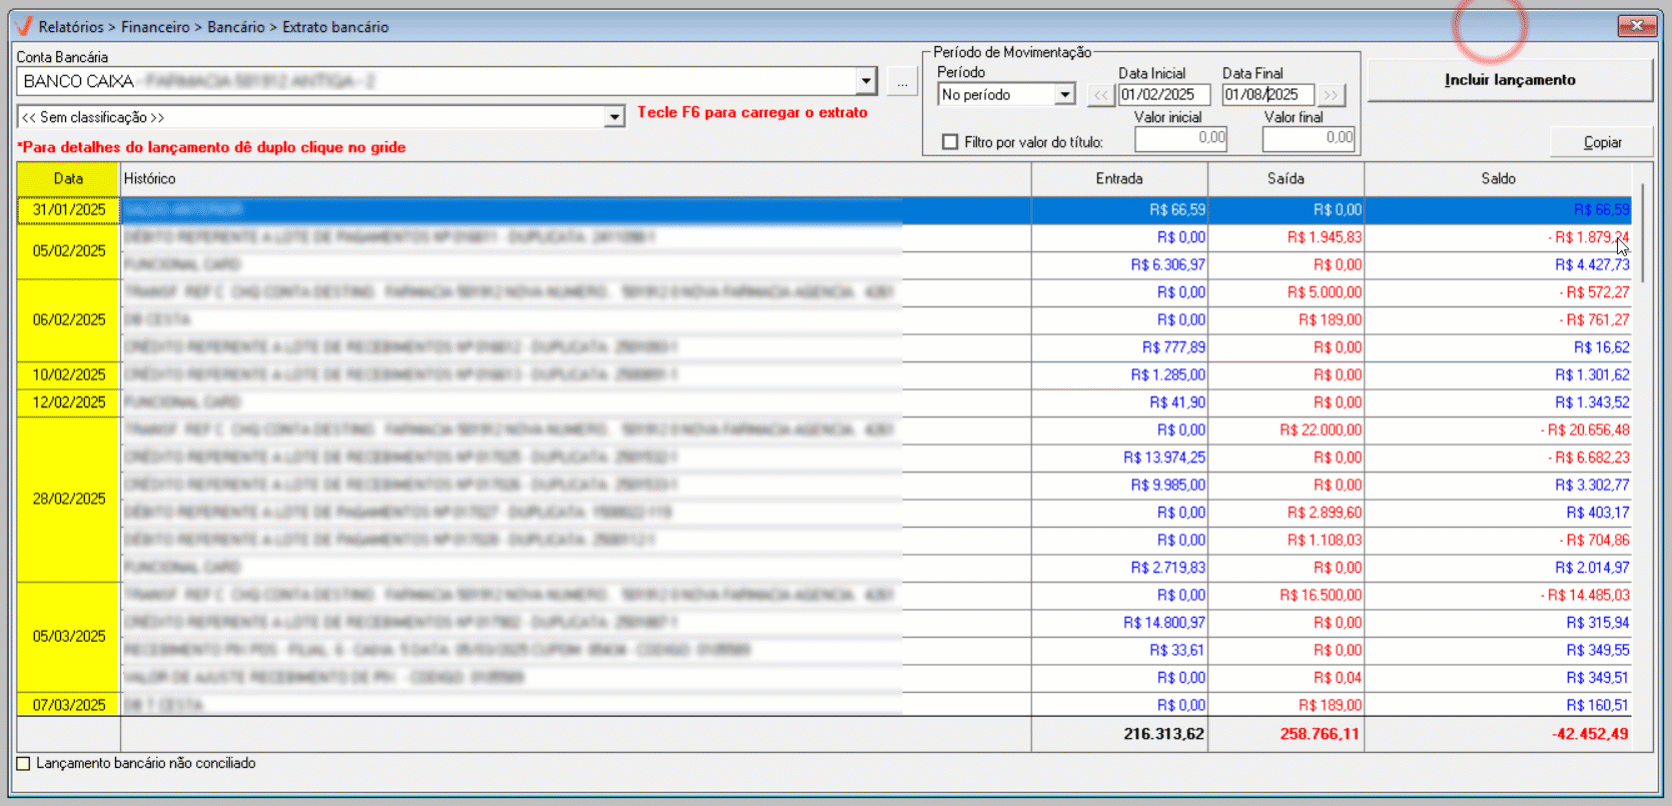Click the Saldo column header

pyautogui.click(x=1497, y=179)
